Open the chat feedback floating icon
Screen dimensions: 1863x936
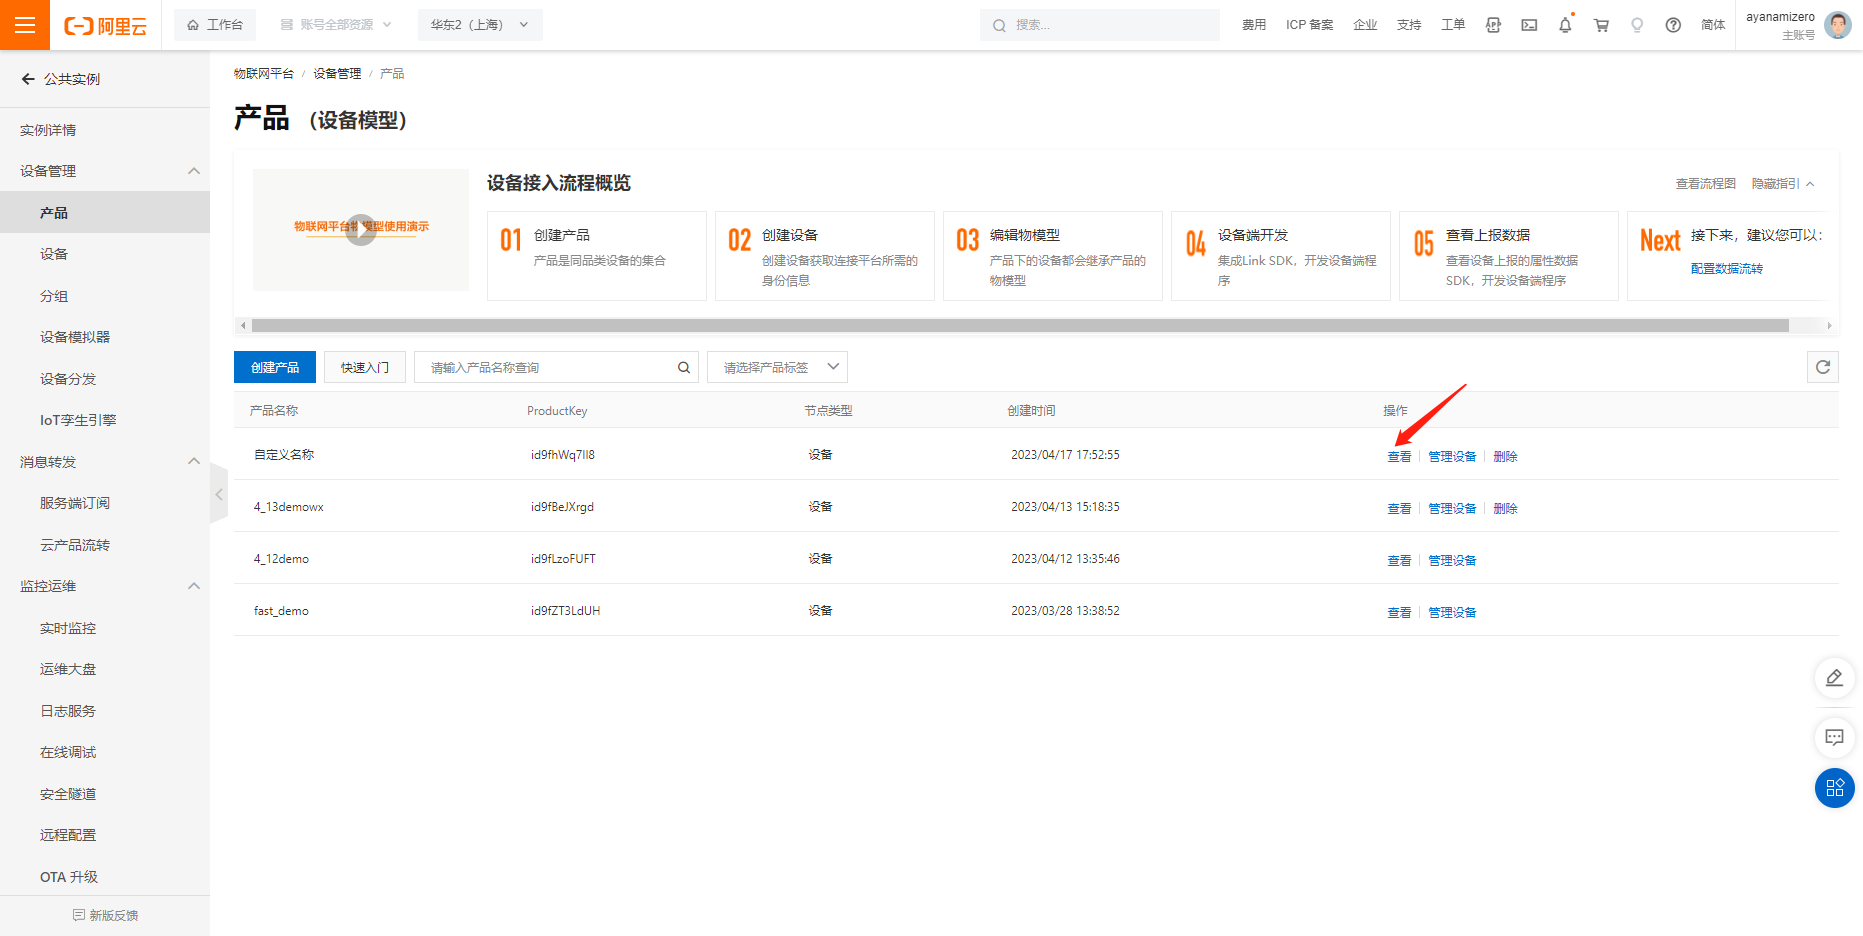coord(1834,738)
